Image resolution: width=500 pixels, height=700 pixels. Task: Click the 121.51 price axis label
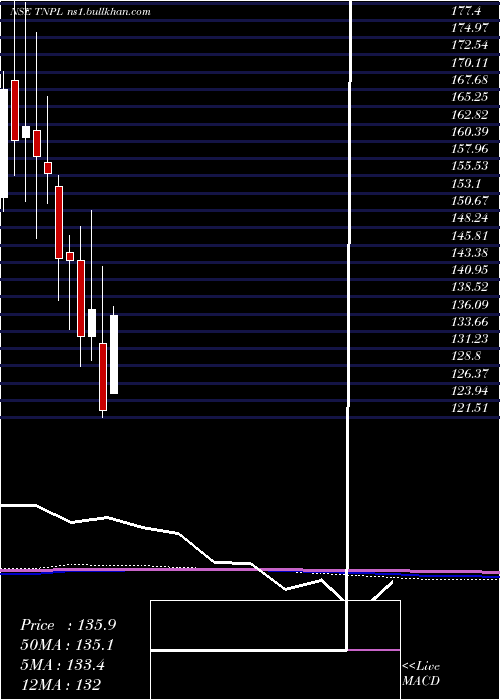pos(470,408)
